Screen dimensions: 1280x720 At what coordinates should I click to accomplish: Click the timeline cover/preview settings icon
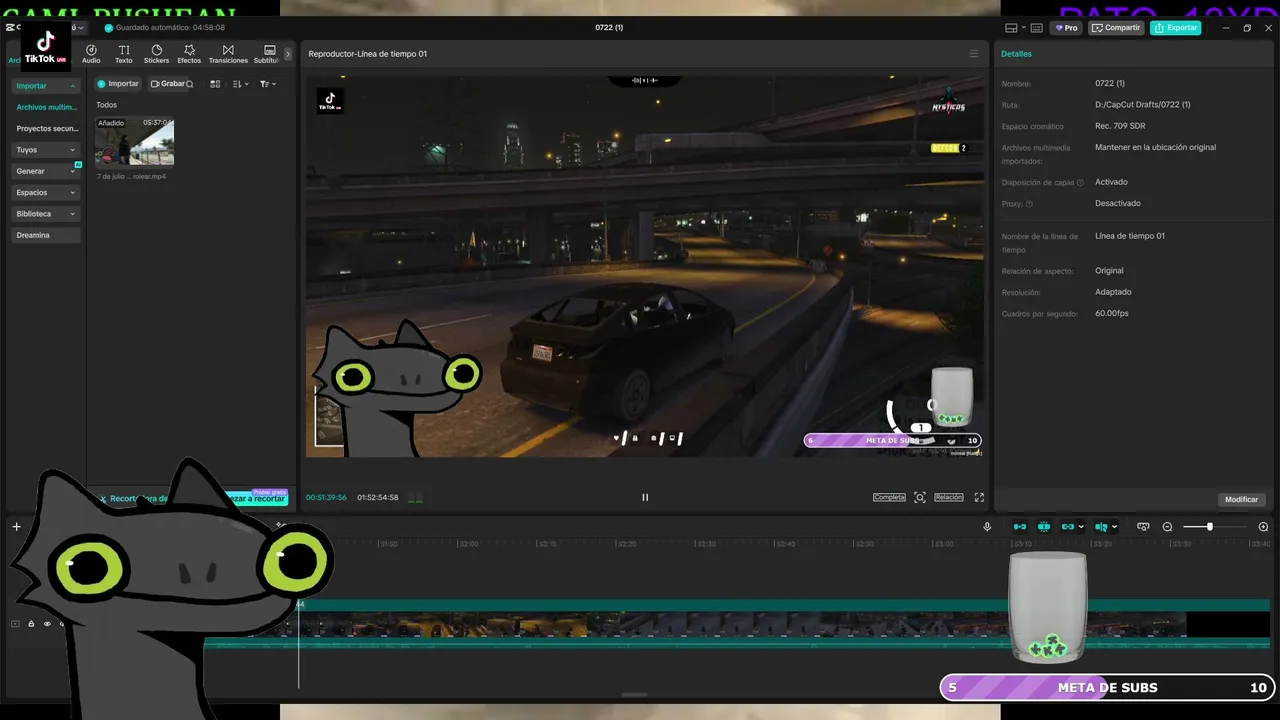coord(1143,527)
